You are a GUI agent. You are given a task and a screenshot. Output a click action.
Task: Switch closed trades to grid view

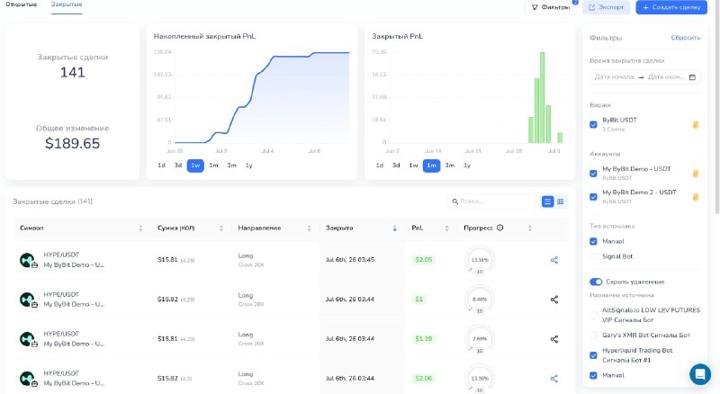pyautogui.click(x=560, y=202)
